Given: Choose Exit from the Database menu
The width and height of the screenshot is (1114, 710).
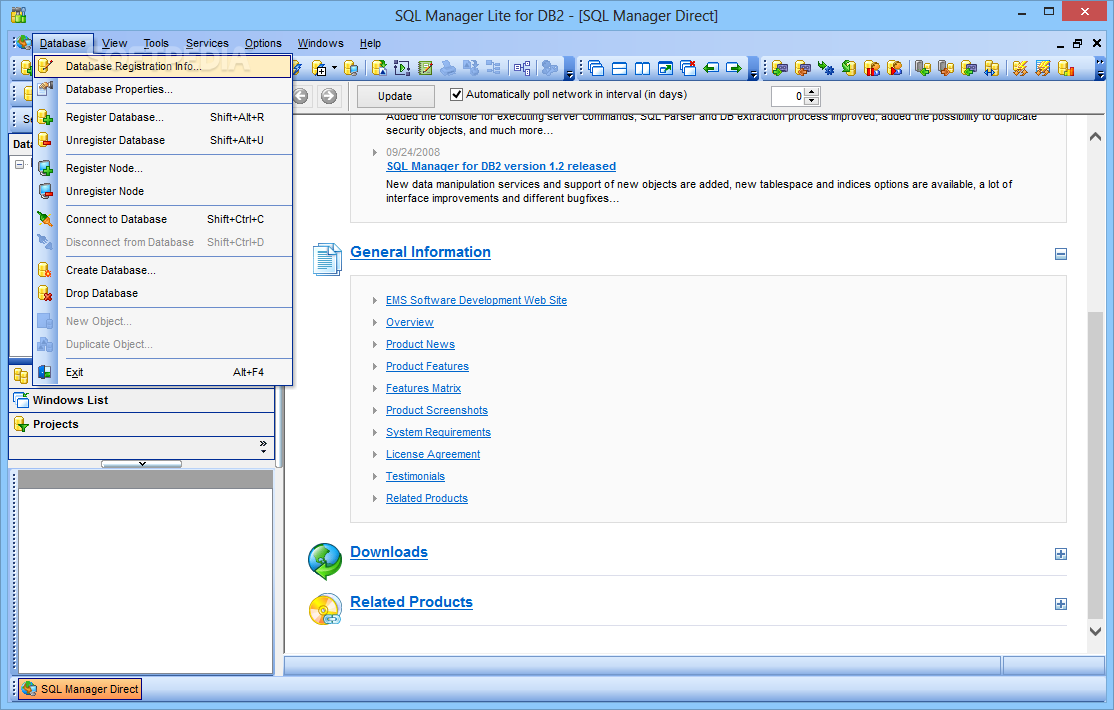Looking at the screenshot, I should (163, 372).
